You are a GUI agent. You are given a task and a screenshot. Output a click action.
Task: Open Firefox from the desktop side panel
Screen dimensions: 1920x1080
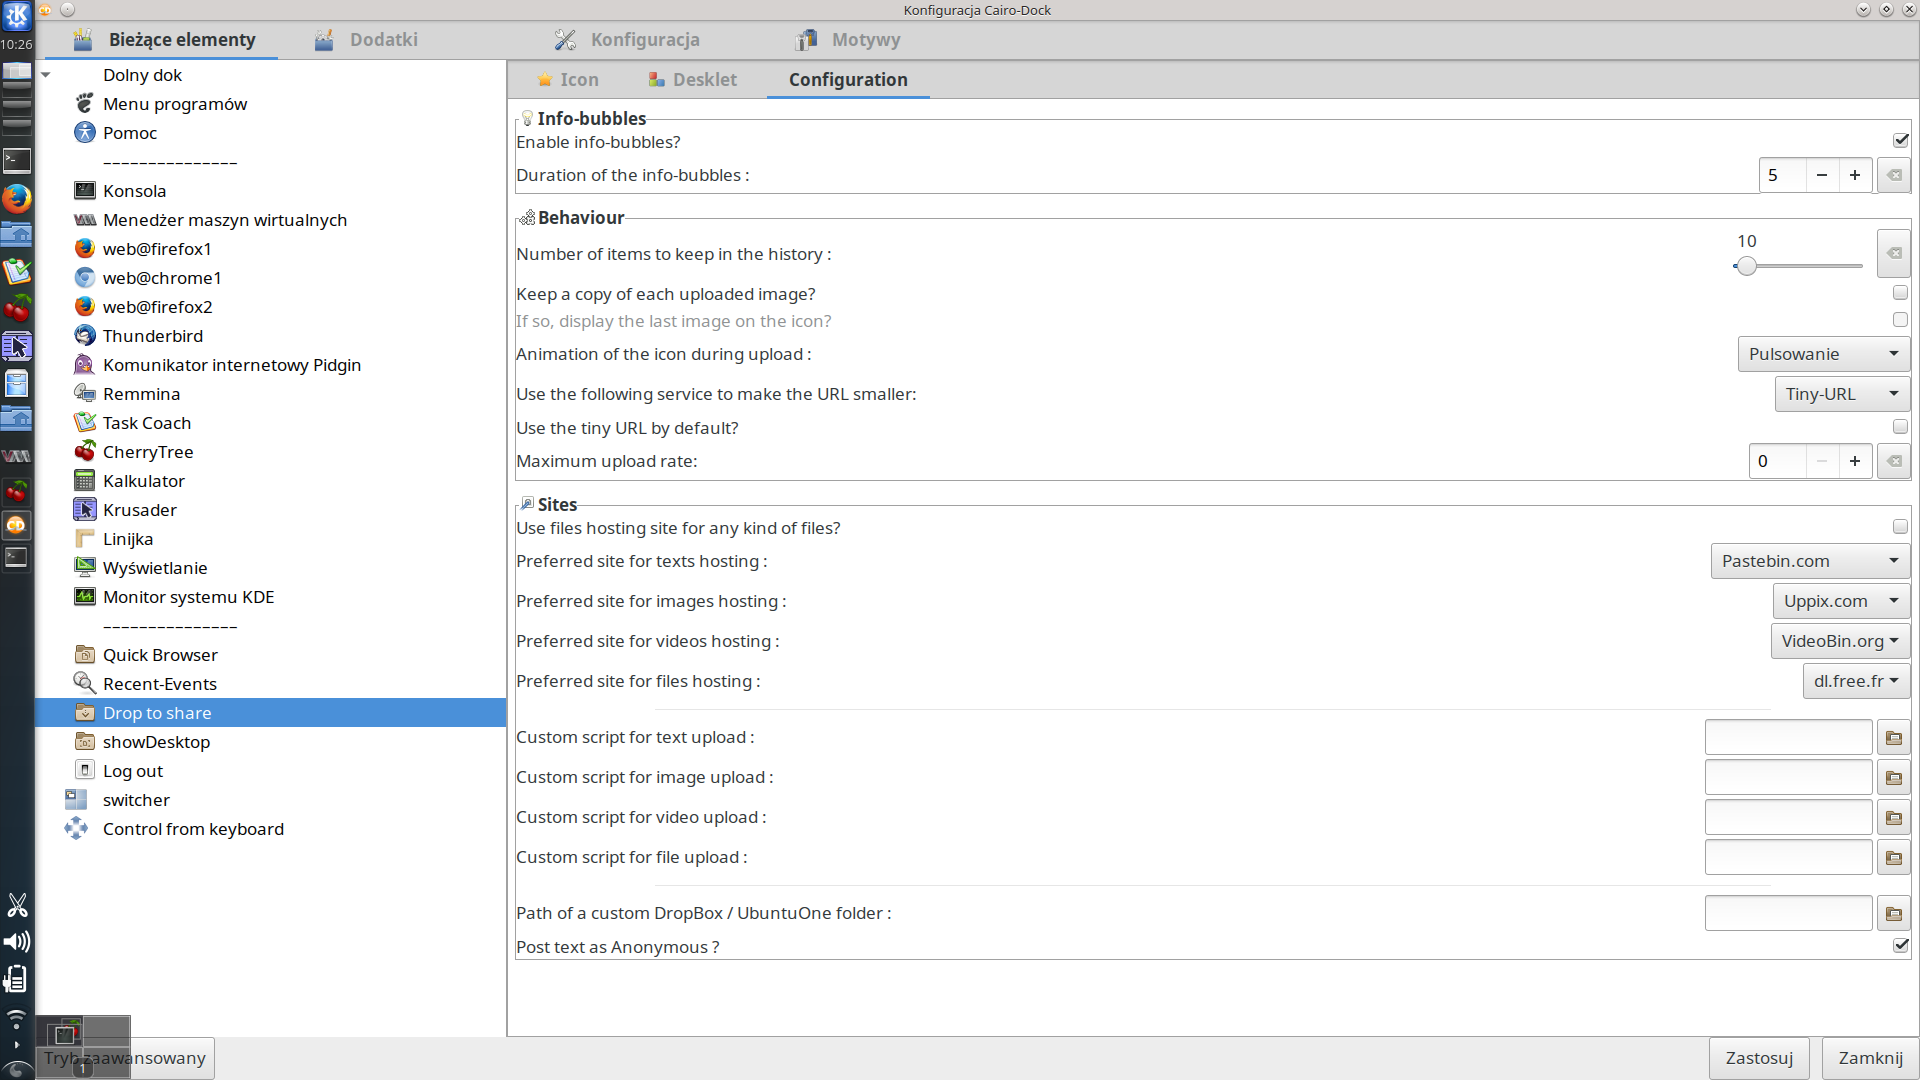click(x=16, y=198)
